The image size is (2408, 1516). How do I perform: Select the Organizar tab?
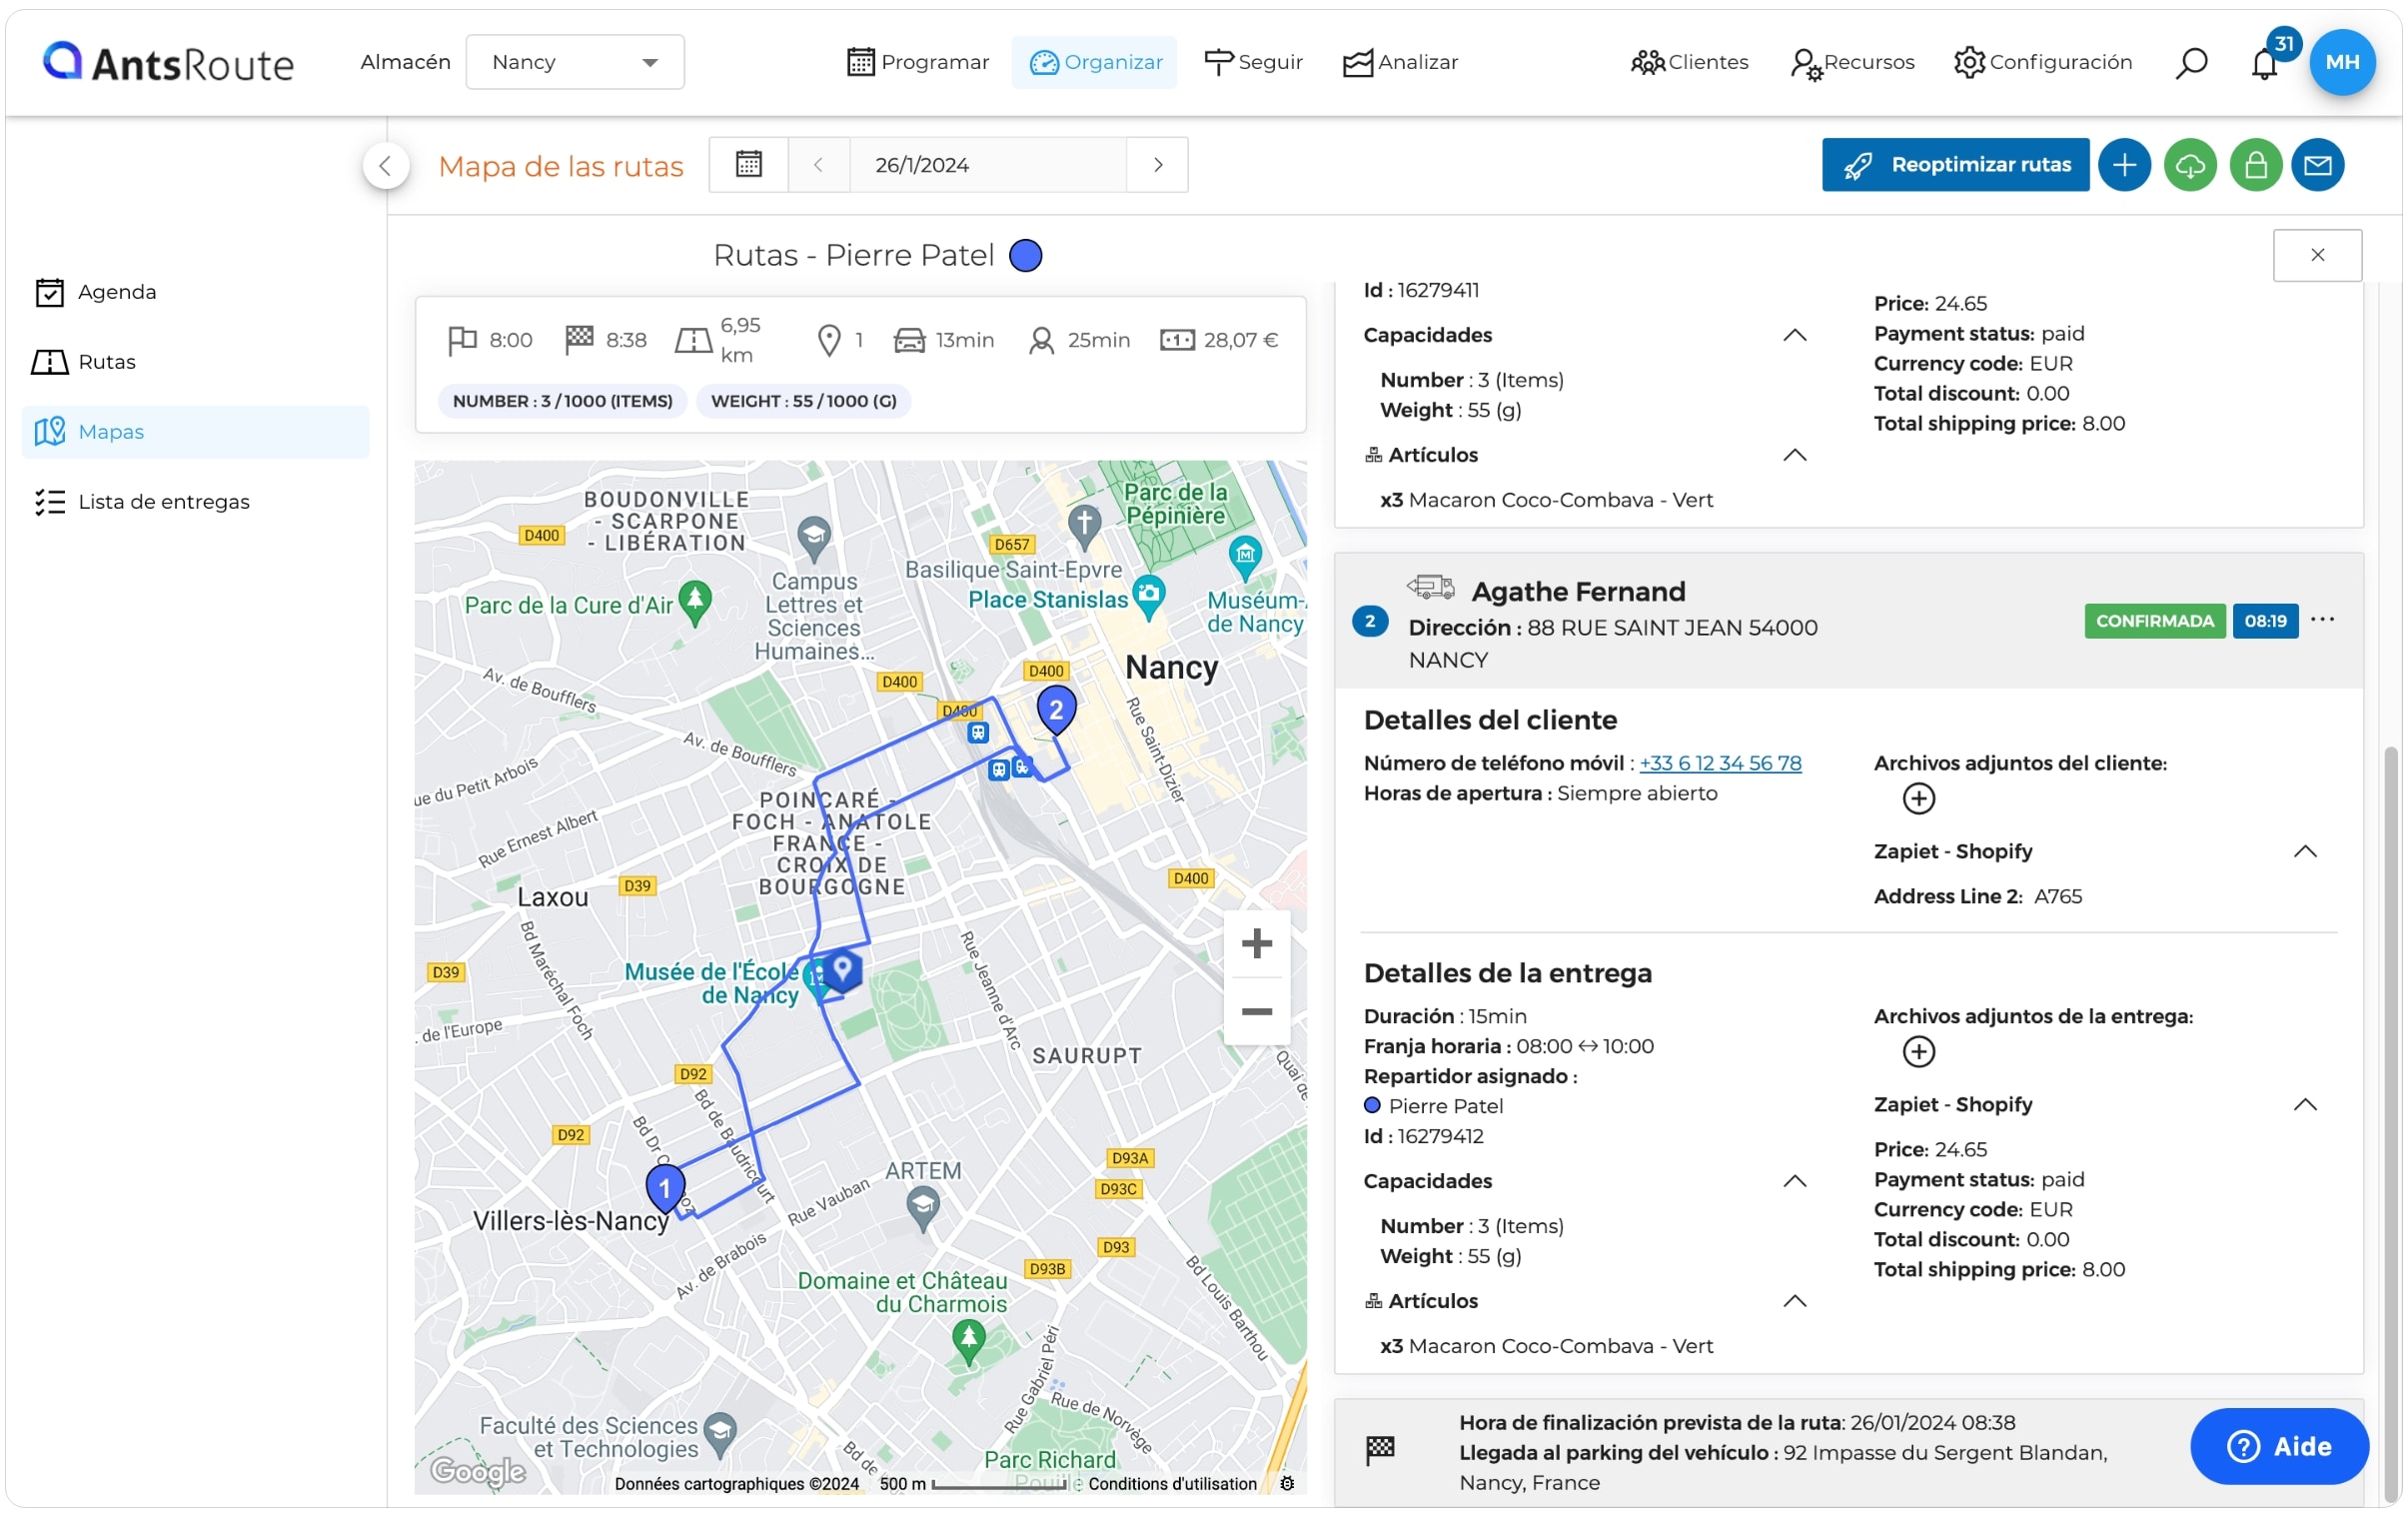(x=1095, y=62)
